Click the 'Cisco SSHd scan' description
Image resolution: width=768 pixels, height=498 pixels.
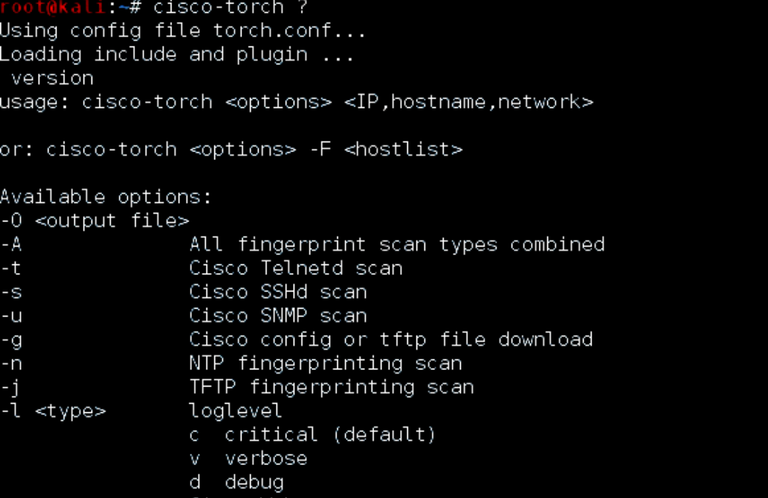pyautogui.click(x=278, y=292)
